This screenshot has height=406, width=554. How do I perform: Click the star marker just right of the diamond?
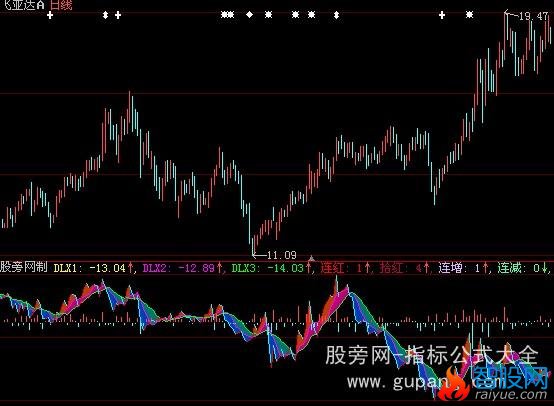coord(269,15)
